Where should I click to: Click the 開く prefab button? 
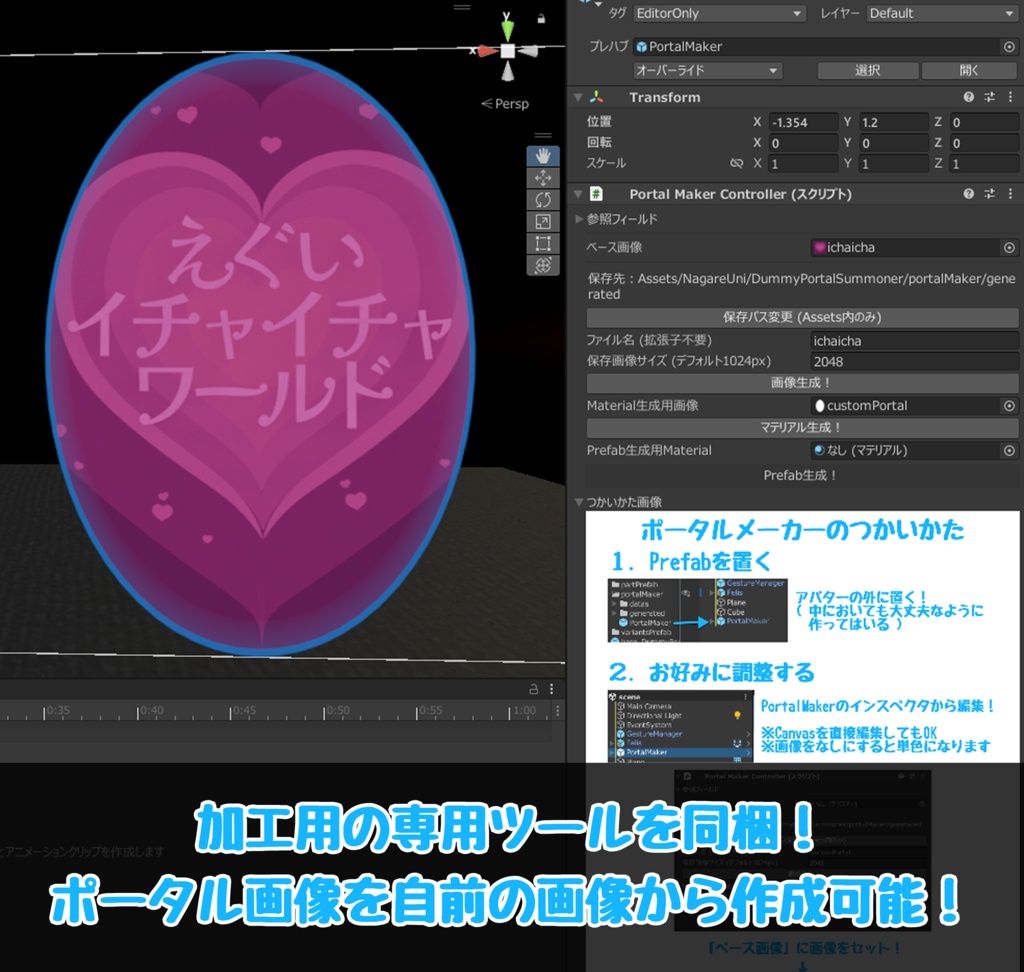point(969,70)
